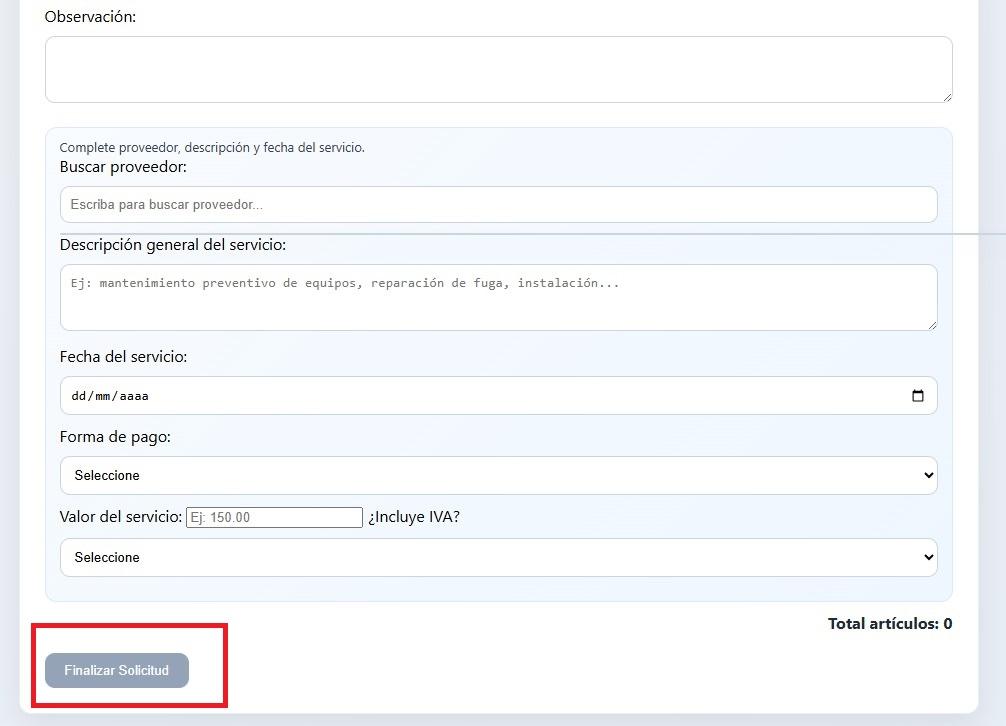Click the Buscar proveedor: label

(x=123, y=167)
